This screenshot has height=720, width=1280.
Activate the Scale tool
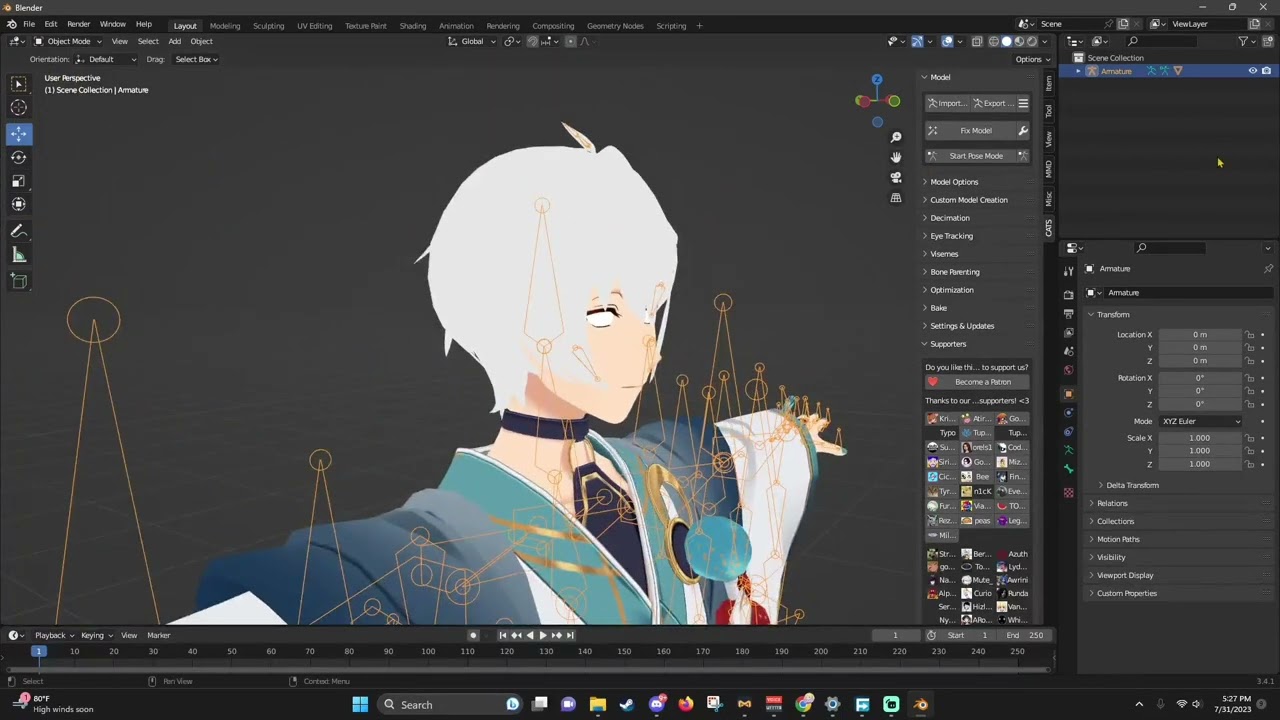[x=19, y=181]
